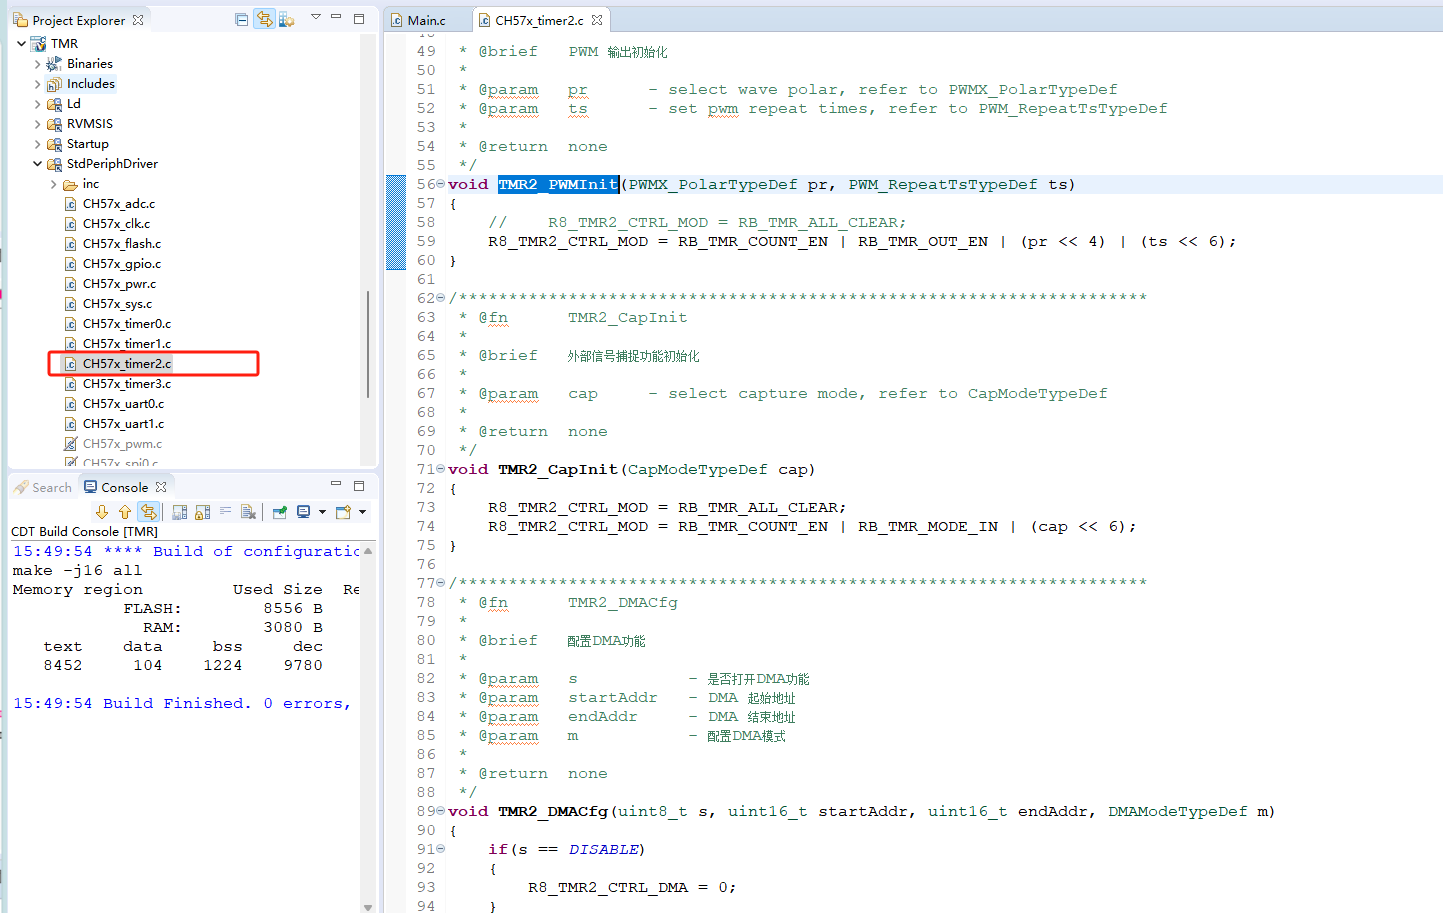The image size is (1443, 913).
Task: Minimize the Console panel
Action: [x=336, y=484]
